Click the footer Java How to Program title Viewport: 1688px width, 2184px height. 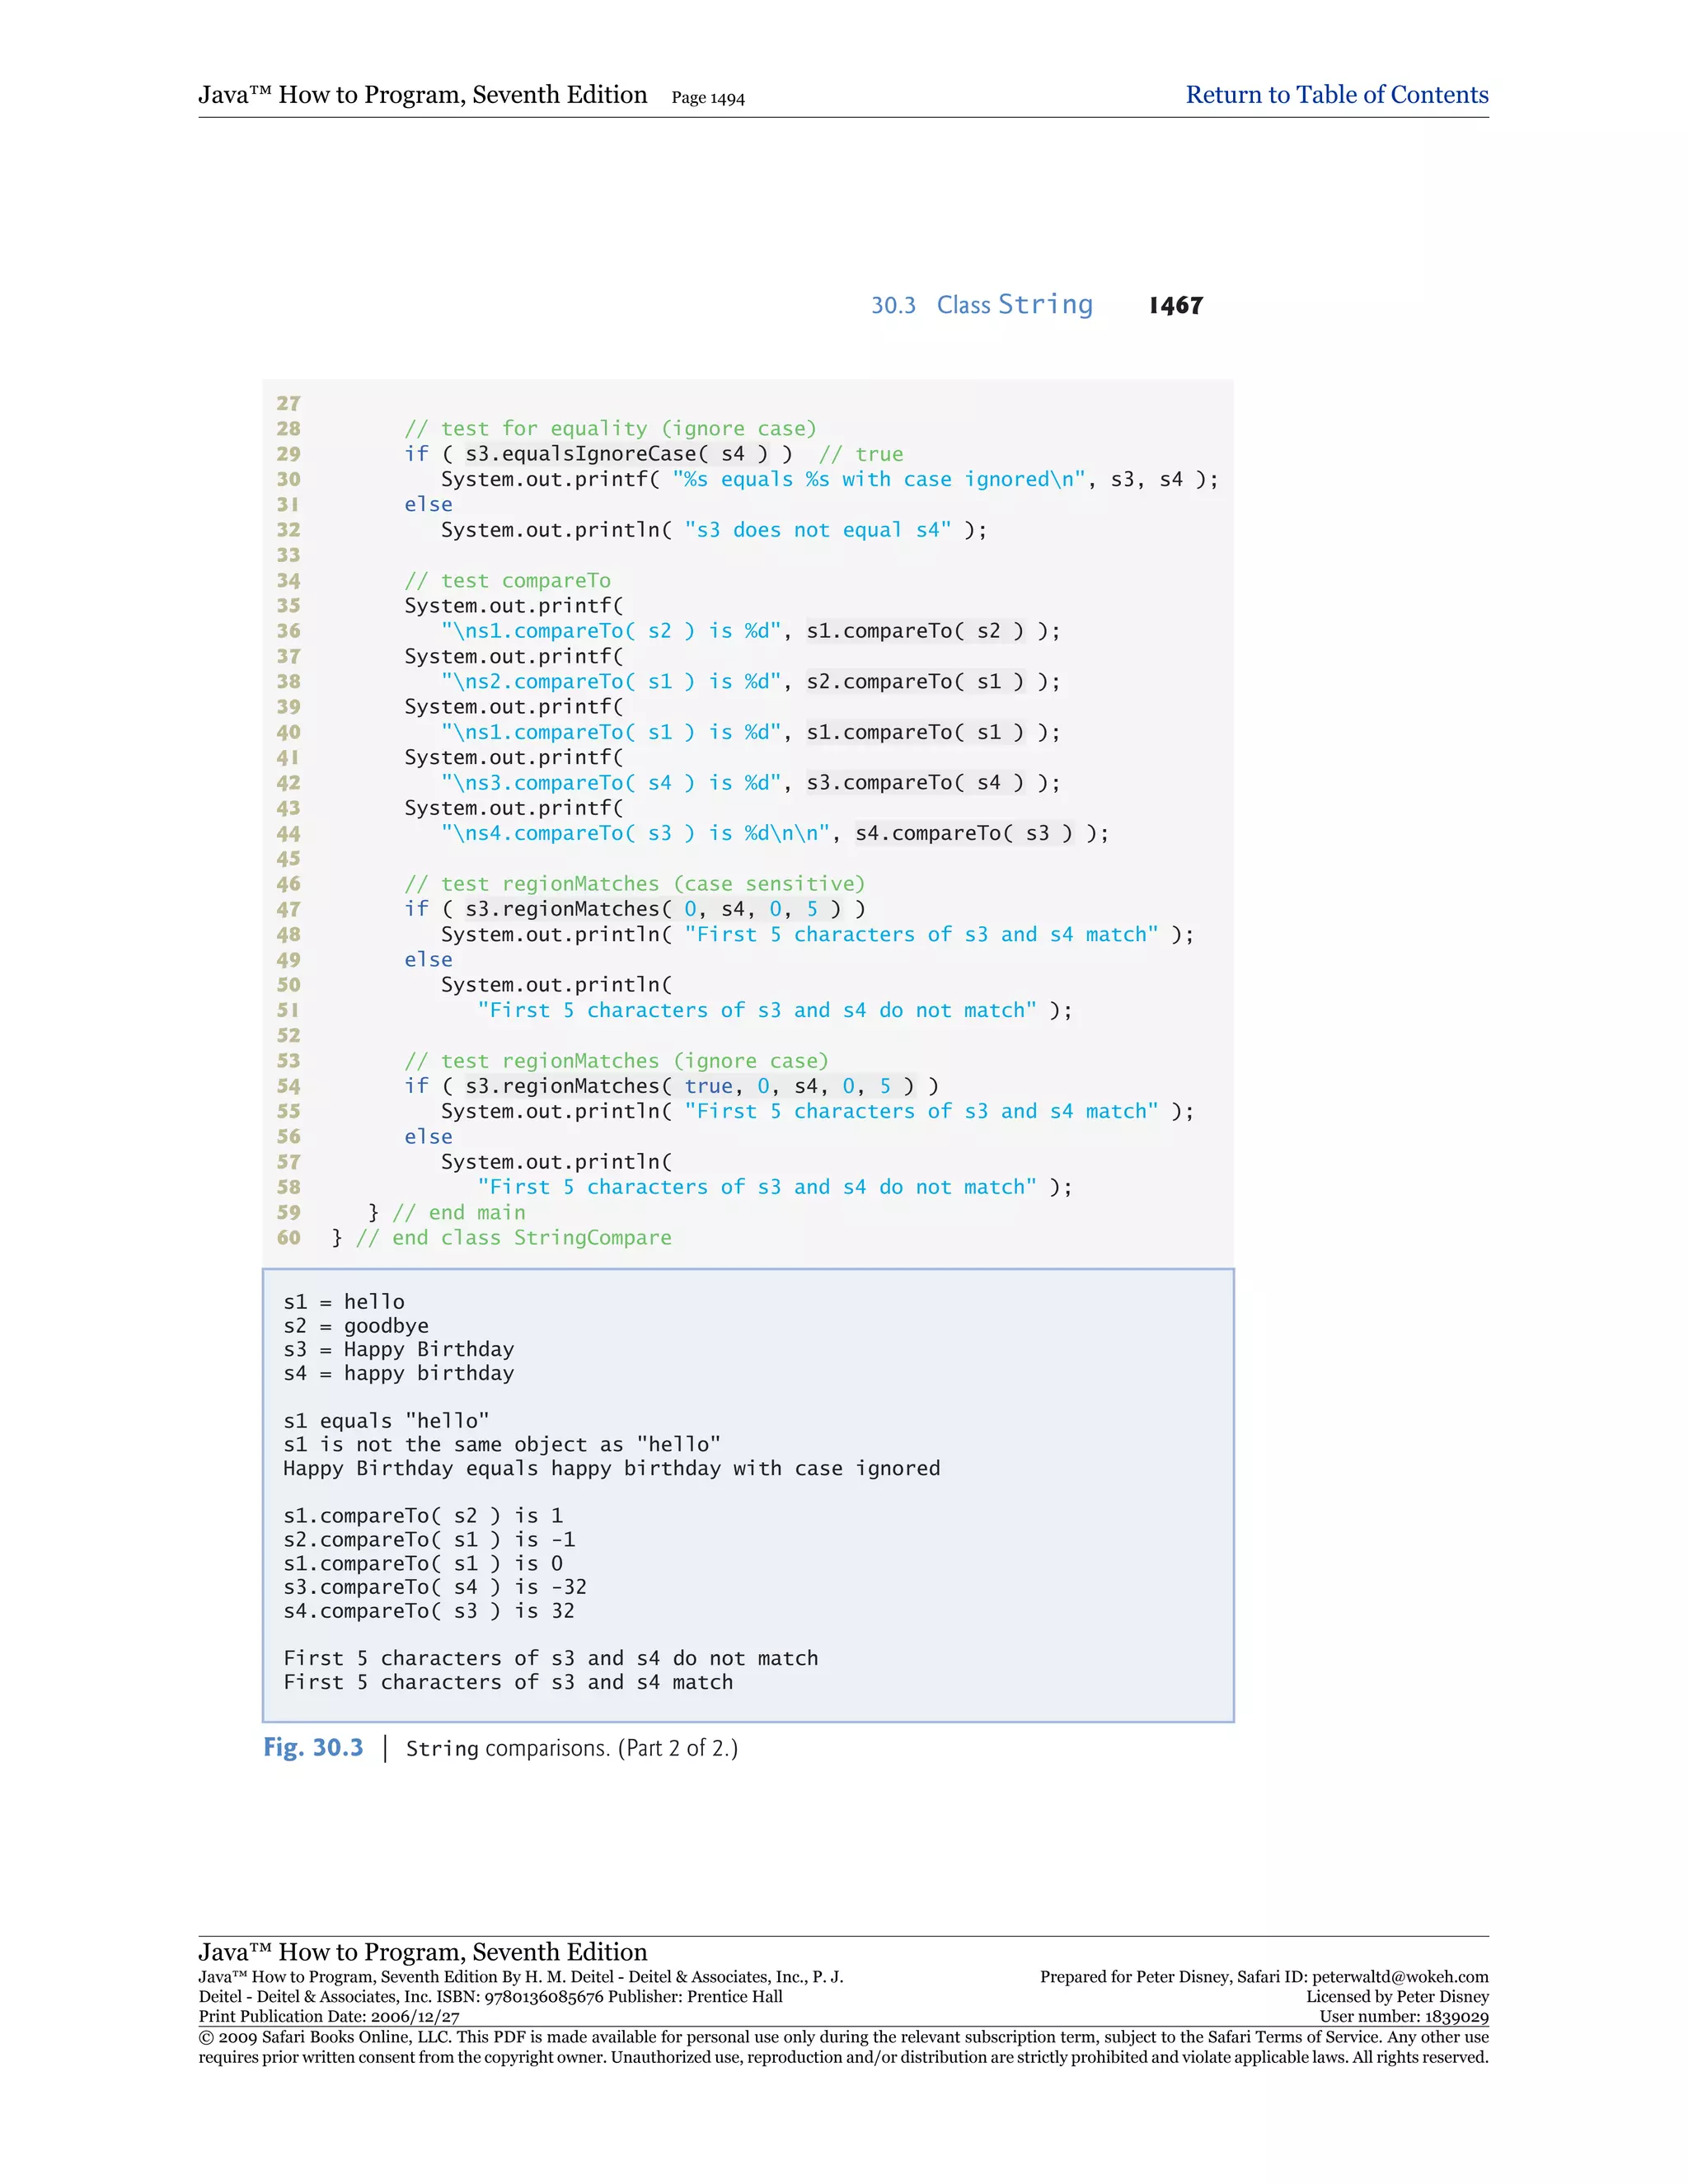422,1952
